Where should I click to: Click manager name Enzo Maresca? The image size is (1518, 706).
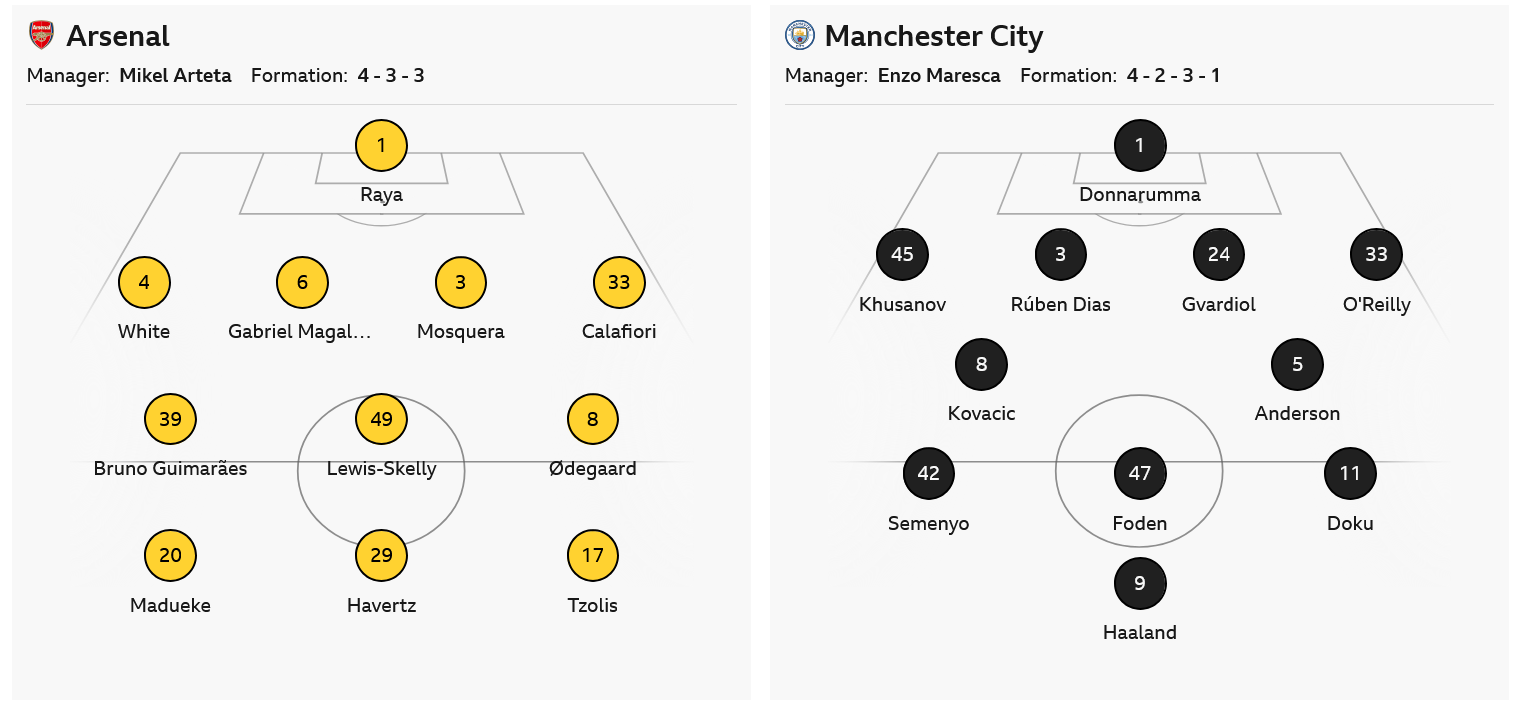tap(939, 75)
